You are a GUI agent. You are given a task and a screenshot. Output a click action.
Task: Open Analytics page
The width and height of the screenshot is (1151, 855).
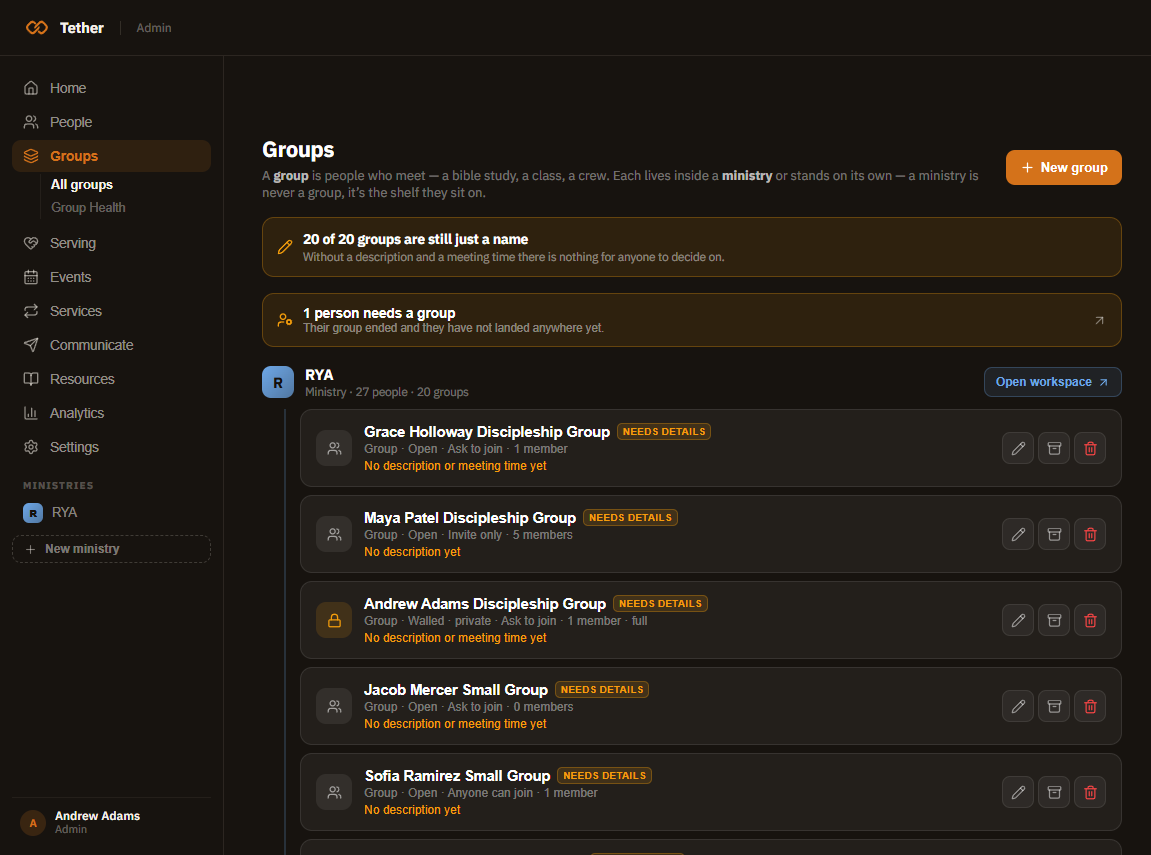click(111, 413)
